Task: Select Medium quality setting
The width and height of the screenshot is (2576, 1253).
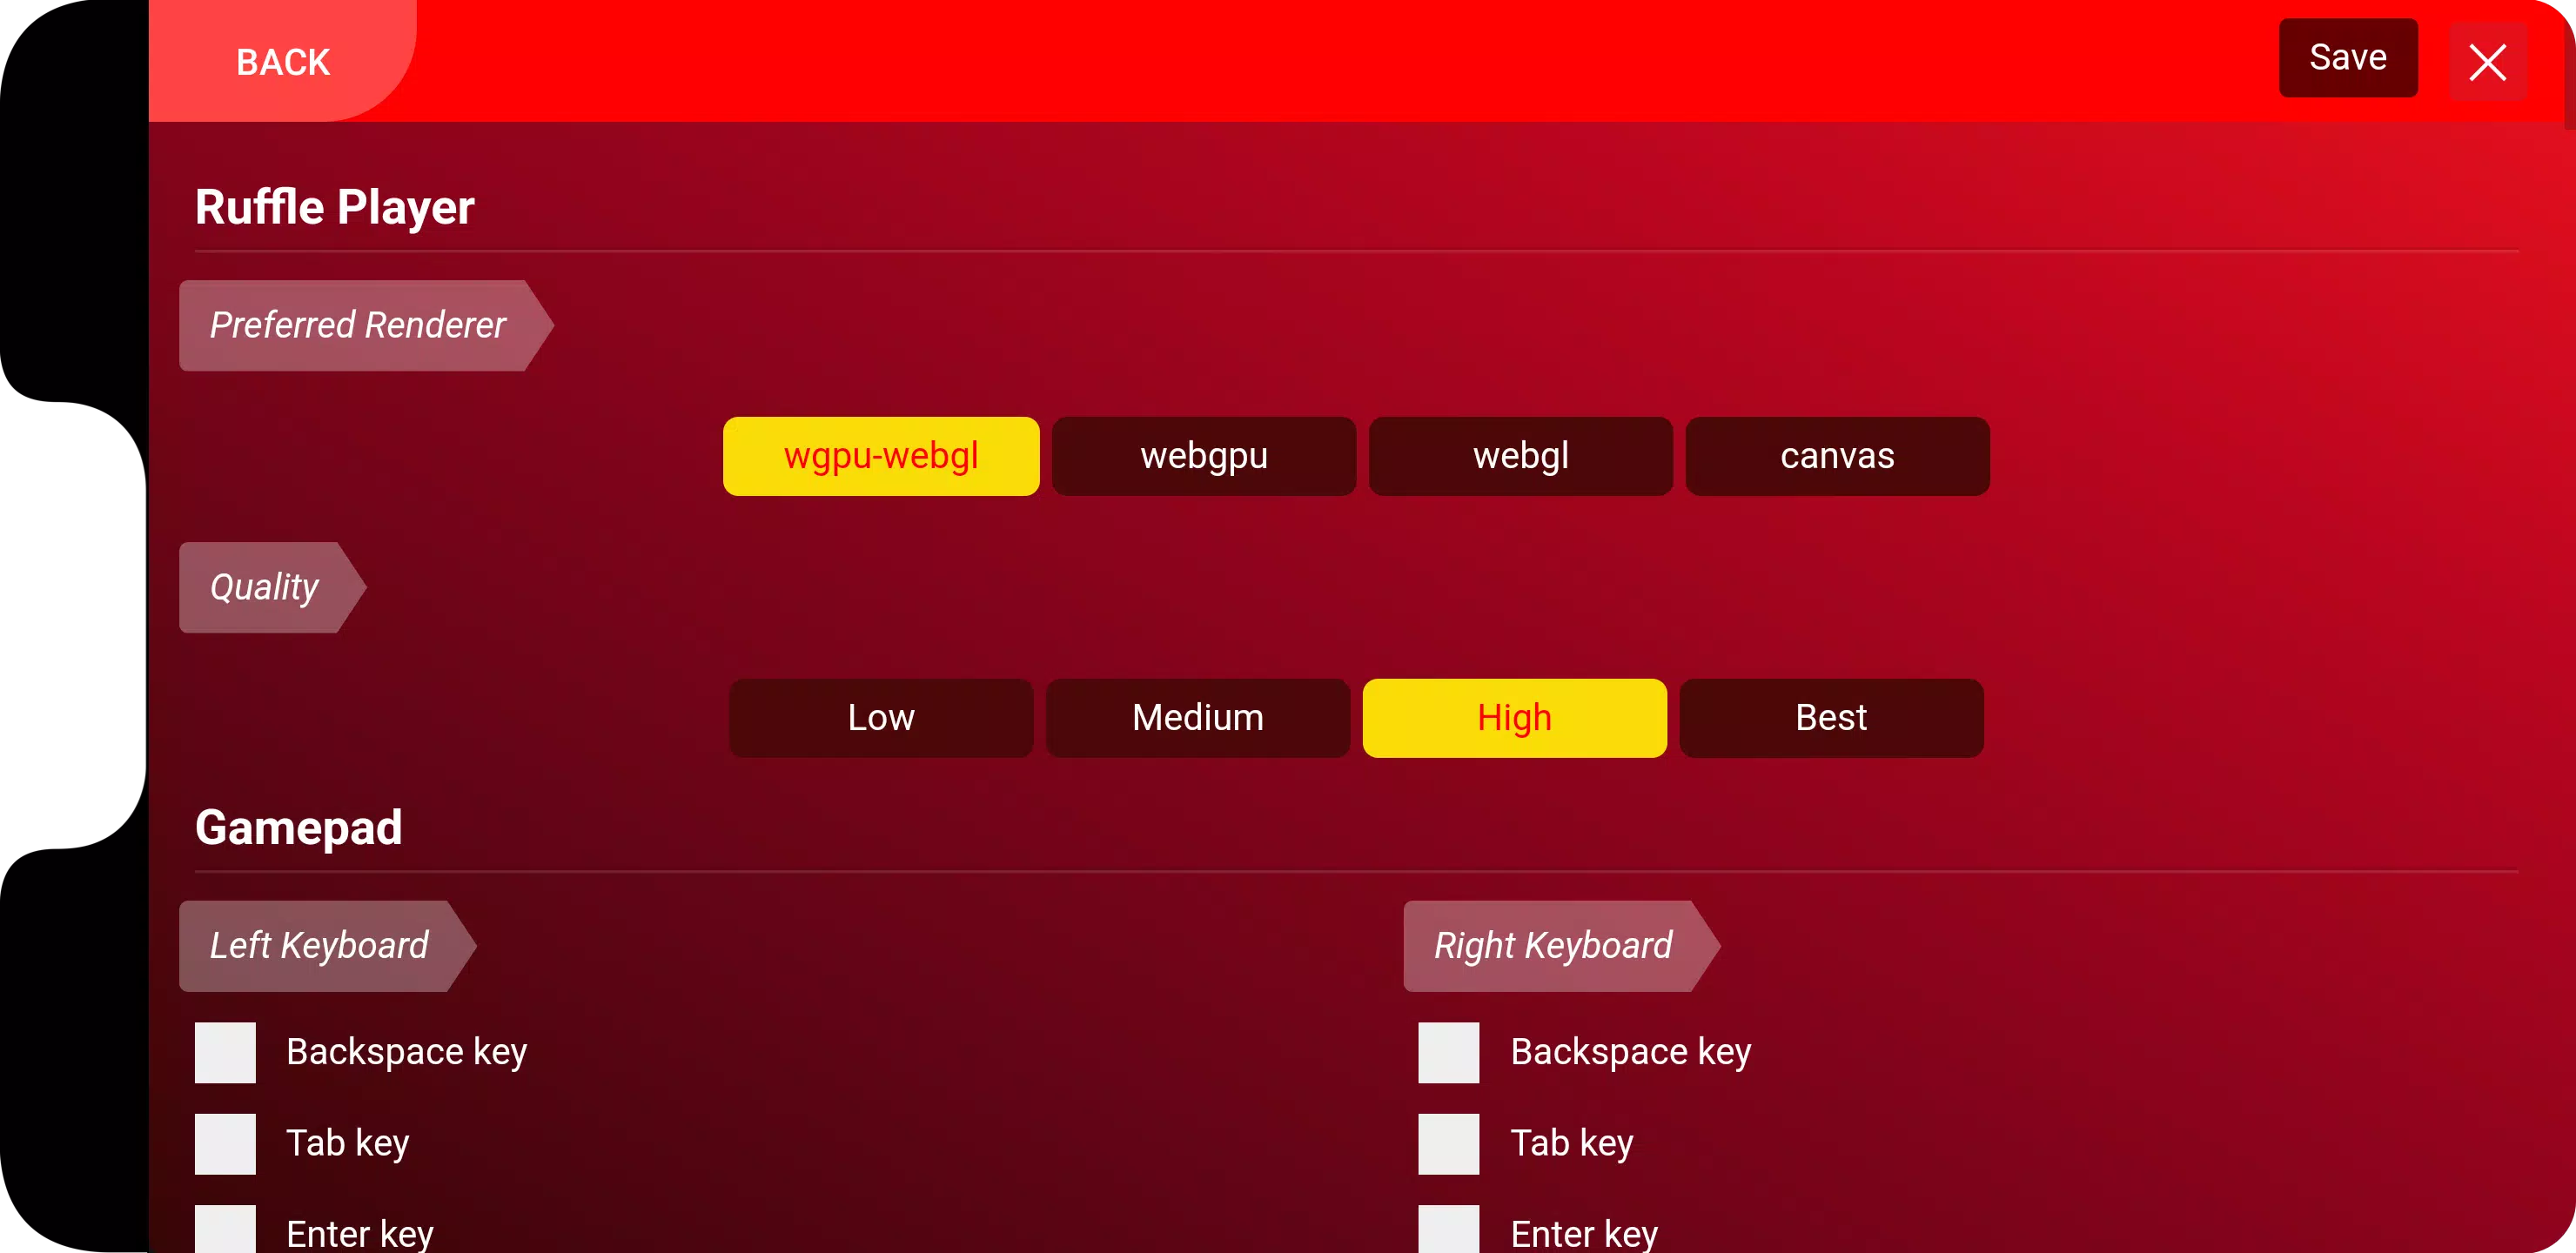Action: point(1197,718)
